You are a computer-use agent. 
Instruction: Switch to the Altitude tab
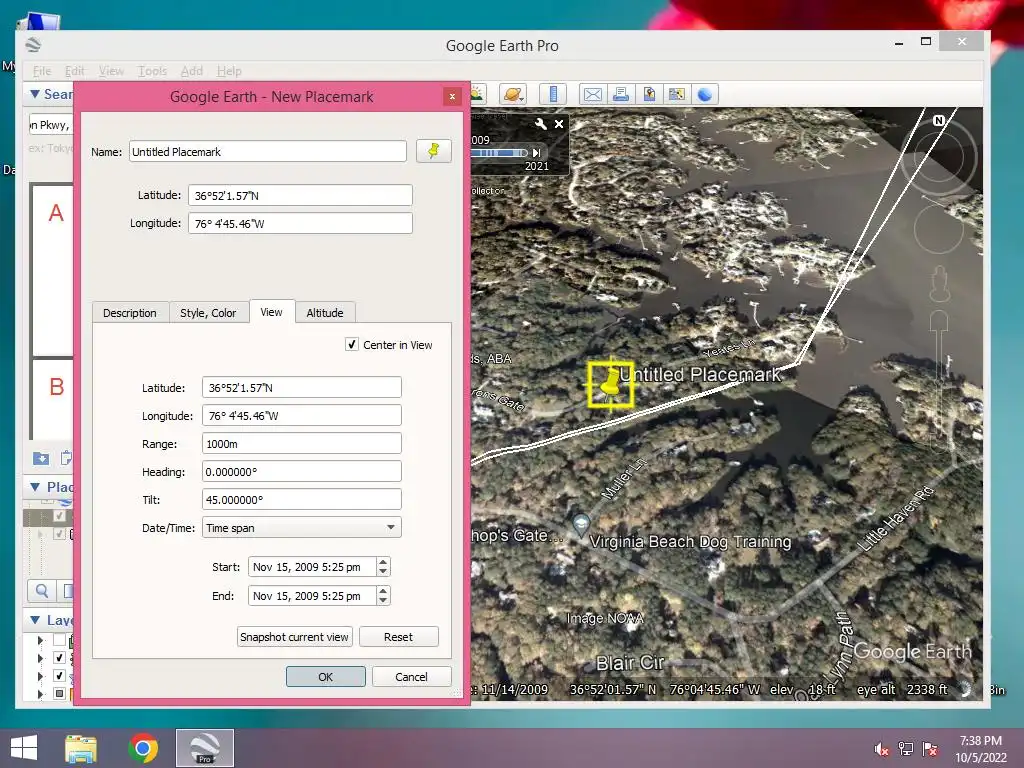click(325, 313)
